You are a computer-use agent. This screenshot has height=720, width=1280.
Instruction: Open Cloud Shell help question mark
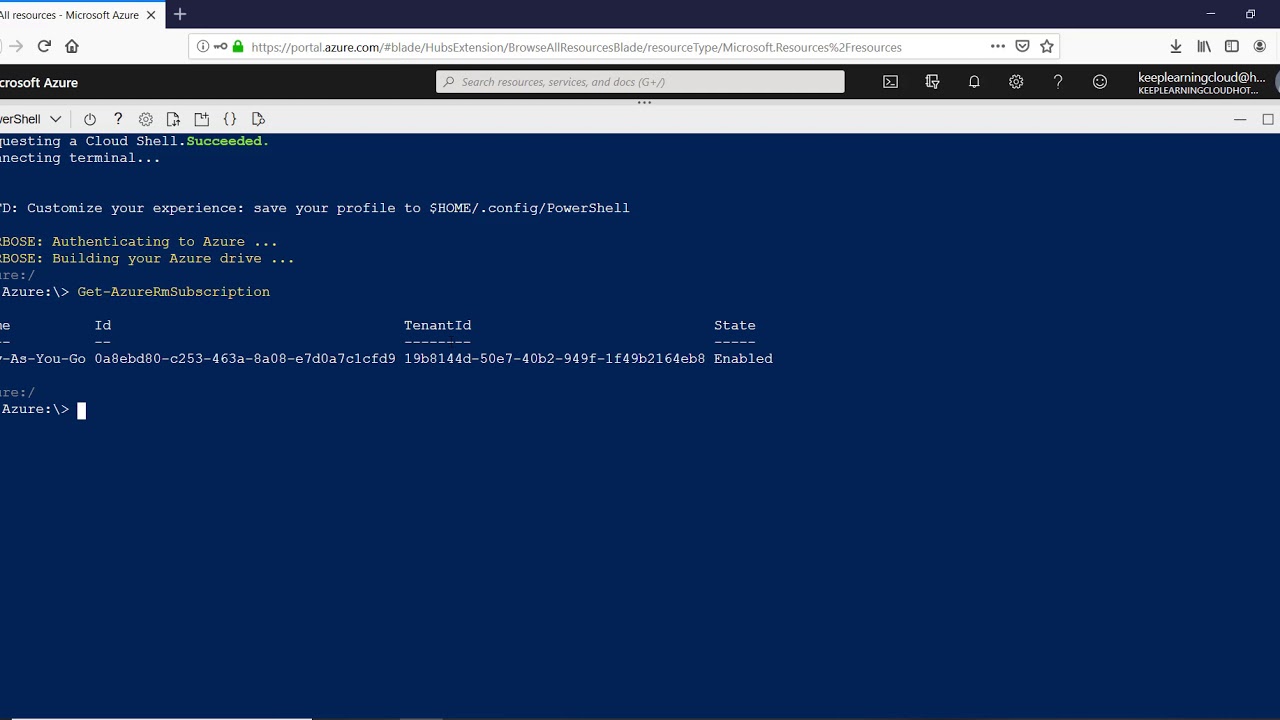[118, 119]
